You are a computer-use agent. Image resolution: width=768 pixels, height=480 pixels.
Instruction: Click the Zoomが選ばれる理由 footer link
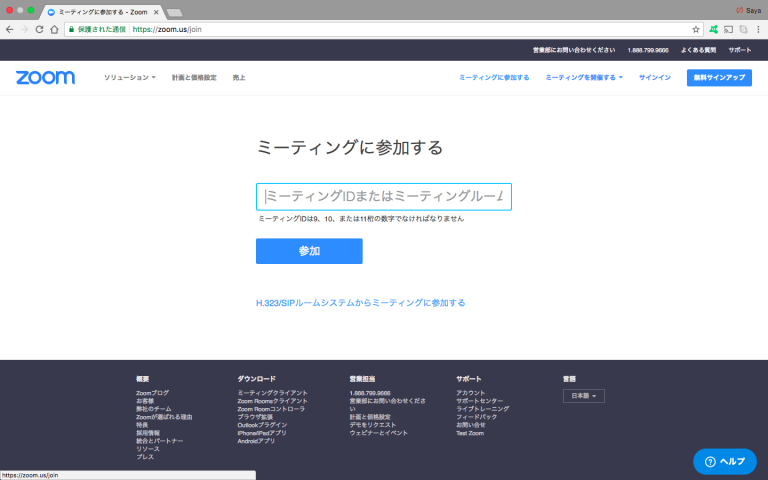coord(164,417)
